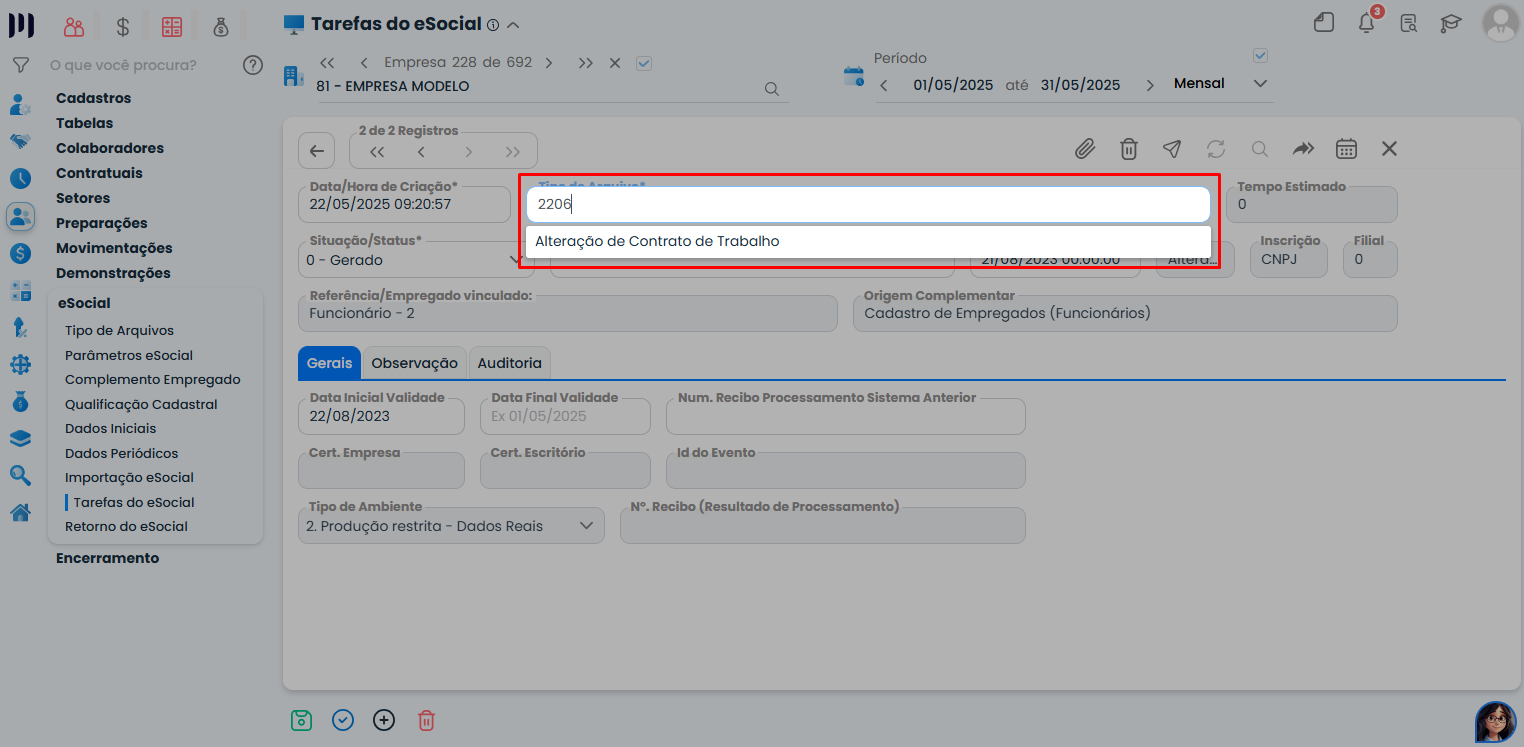Click the refresh icon in record toolbar

pyautogui.click(x=1216, y=149)
